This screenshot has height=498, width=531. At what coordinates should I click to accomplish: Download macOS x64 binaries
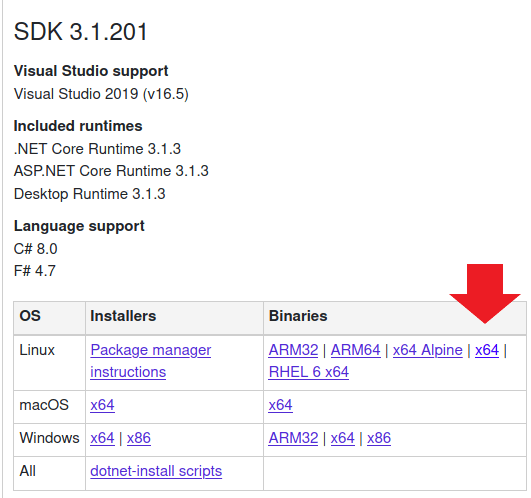click(280, 405)
